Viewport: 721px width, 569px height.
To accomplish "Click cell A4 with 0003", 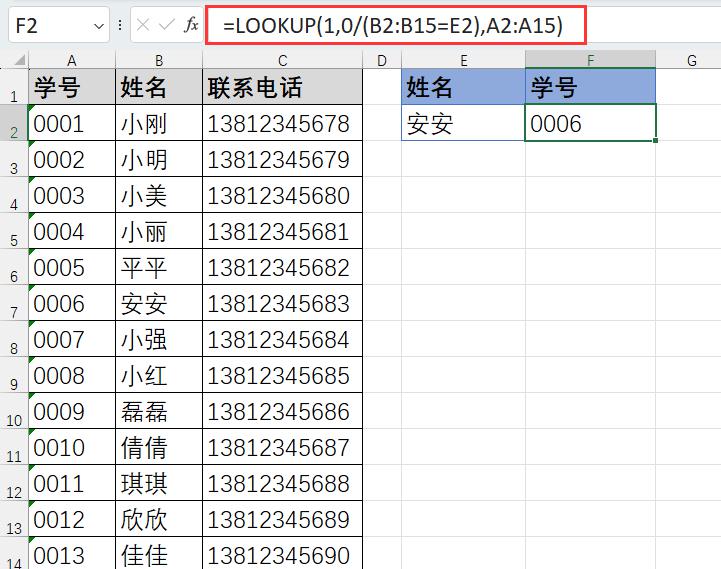I will pos(72,195).
